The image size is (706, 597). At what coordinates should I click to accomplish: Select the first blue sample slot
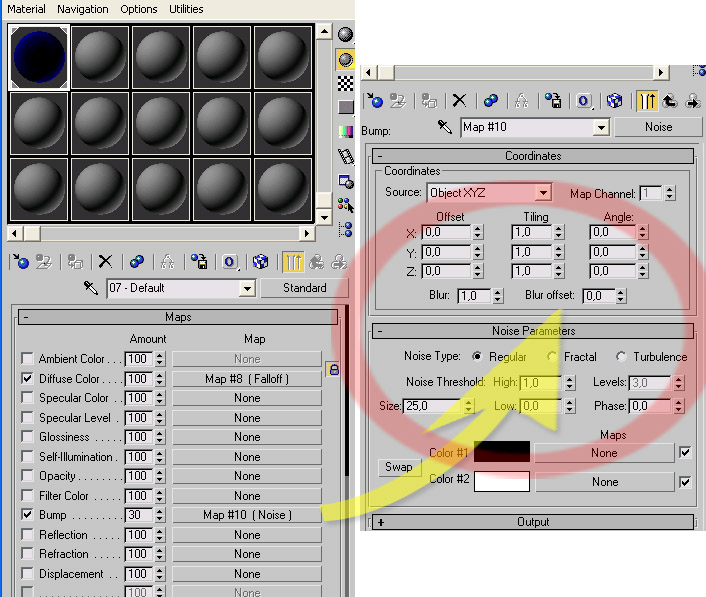[x=38, y=57]
